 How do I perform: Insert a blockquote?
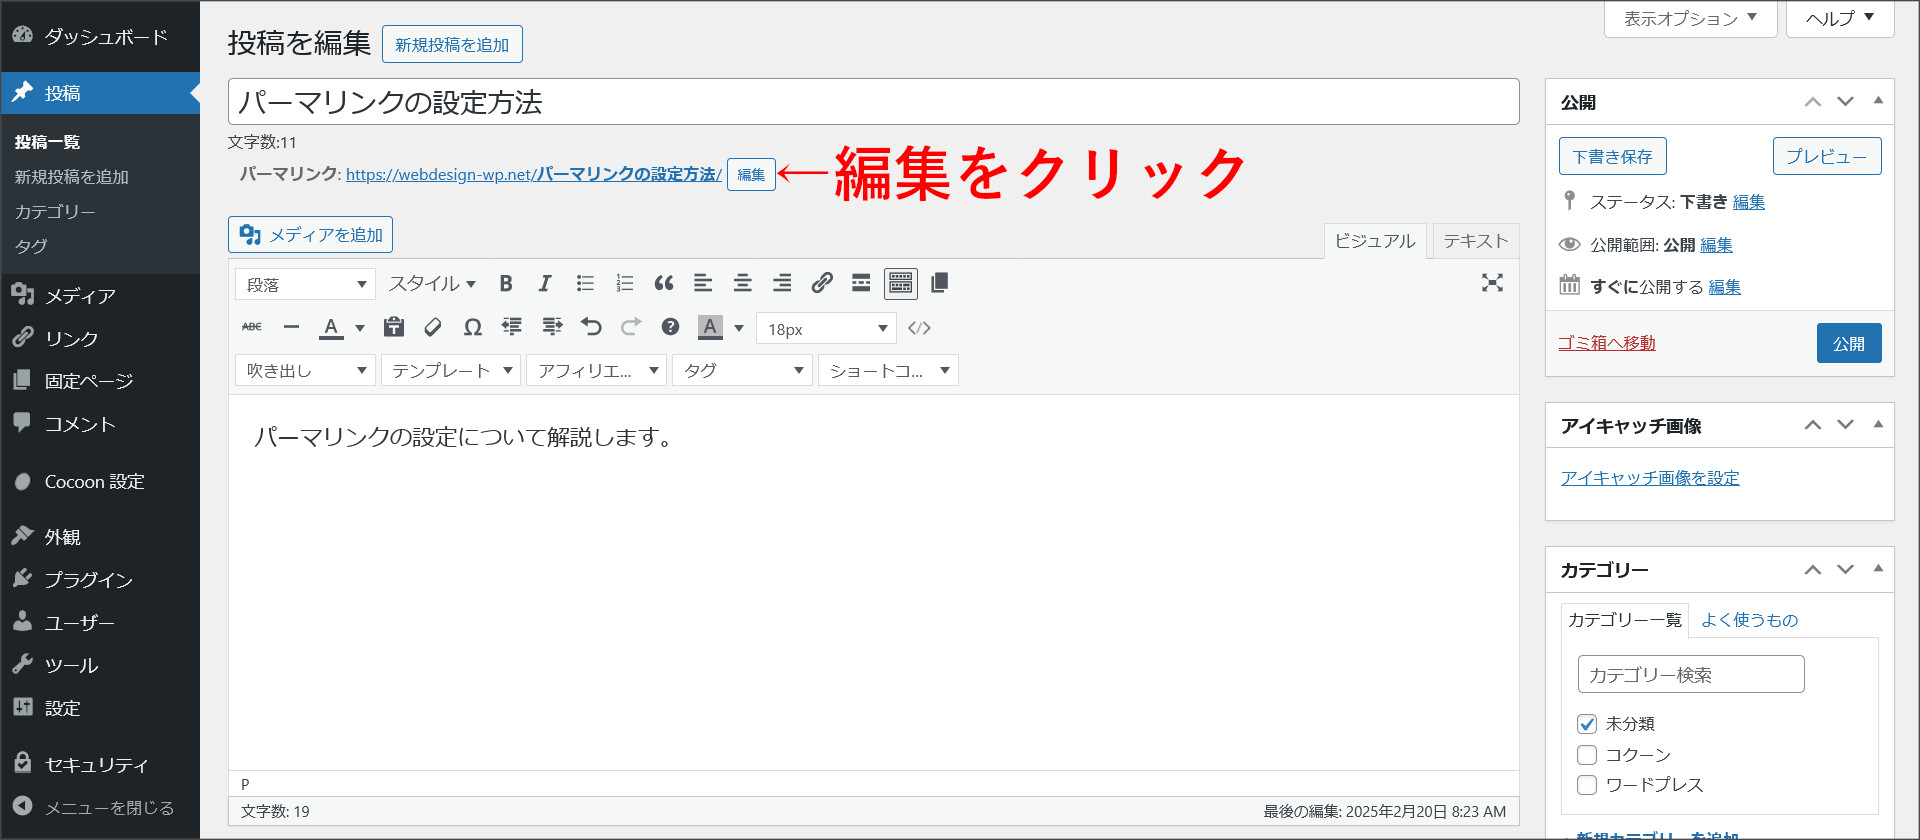(x=664, y=284)
